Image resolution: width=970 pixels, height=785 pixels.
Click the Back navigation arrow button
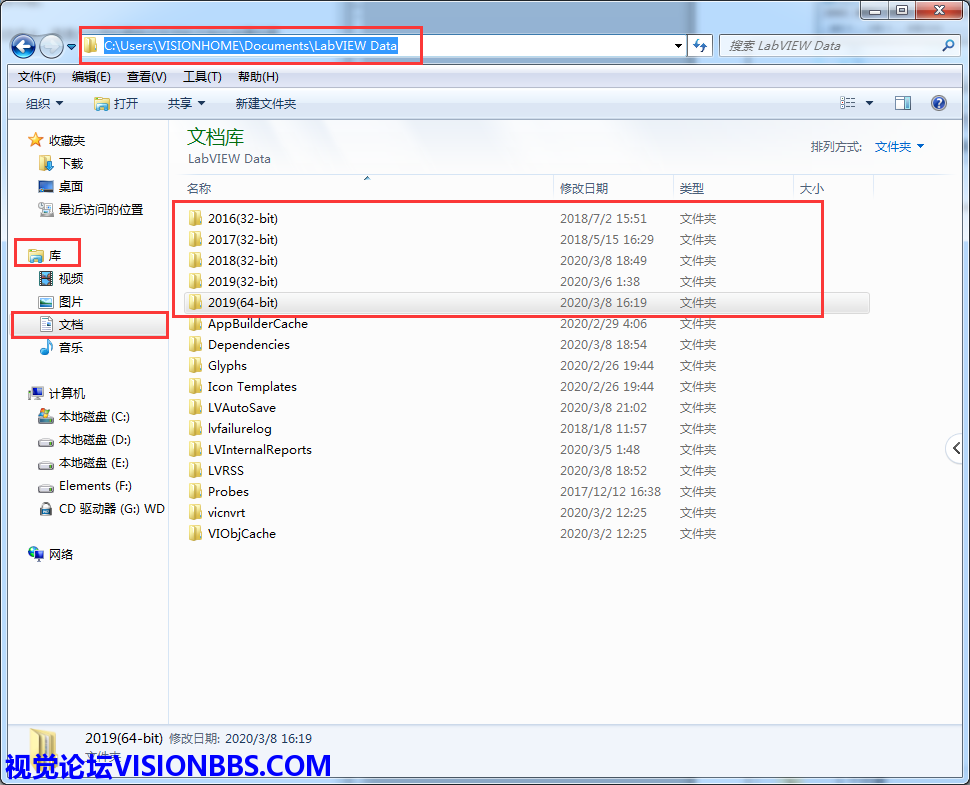23,46
